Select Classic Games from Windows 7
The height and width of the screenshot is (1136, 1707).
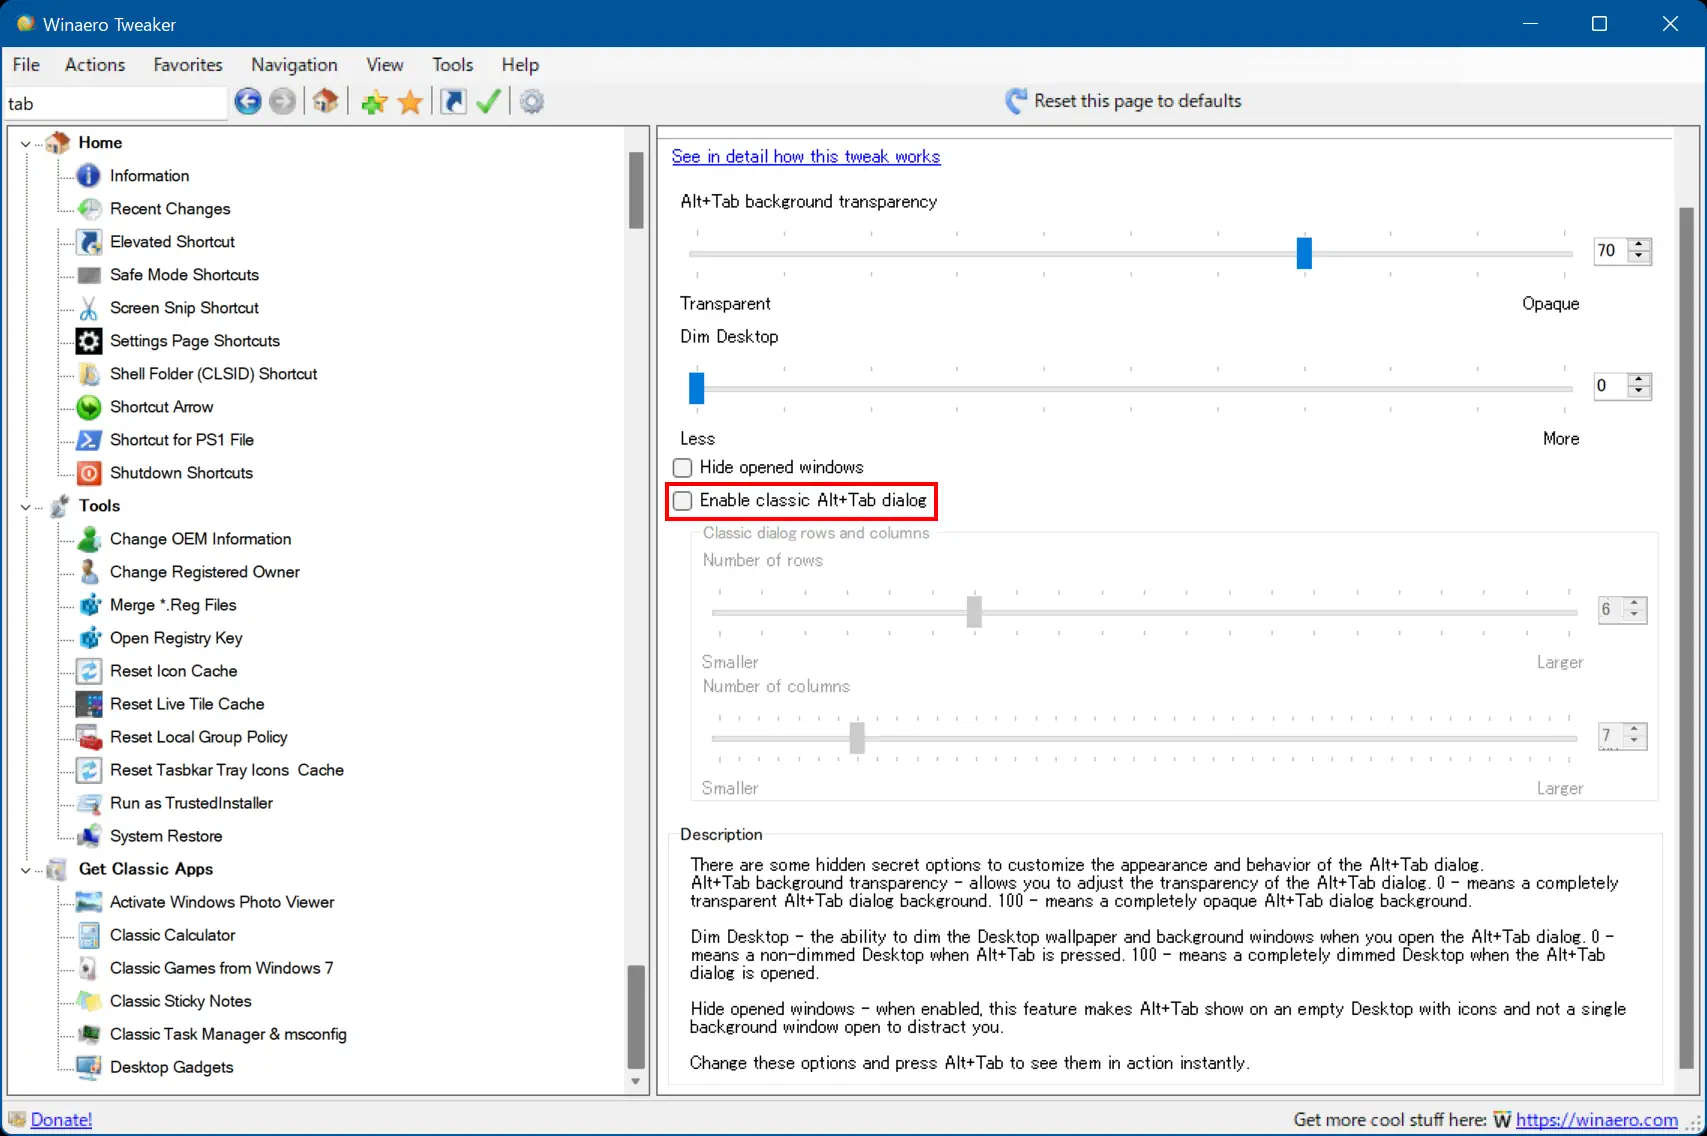(x=221, y=968)
